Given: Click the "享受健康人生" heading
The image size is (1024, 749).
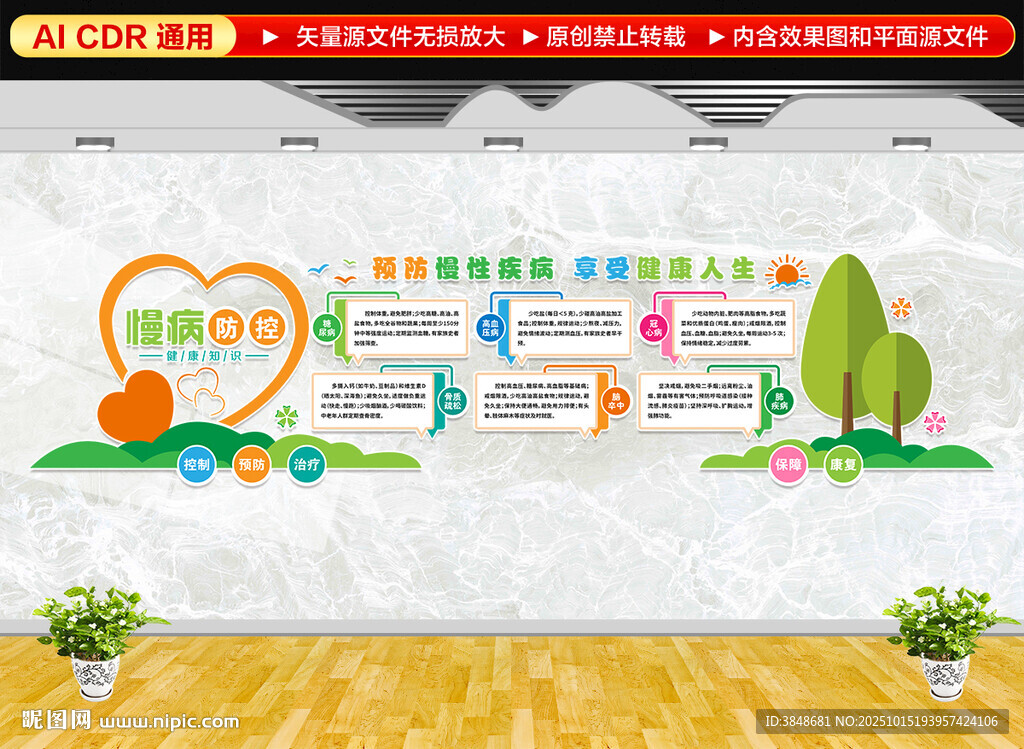Looking at the screenshot, I should point(664,268).
